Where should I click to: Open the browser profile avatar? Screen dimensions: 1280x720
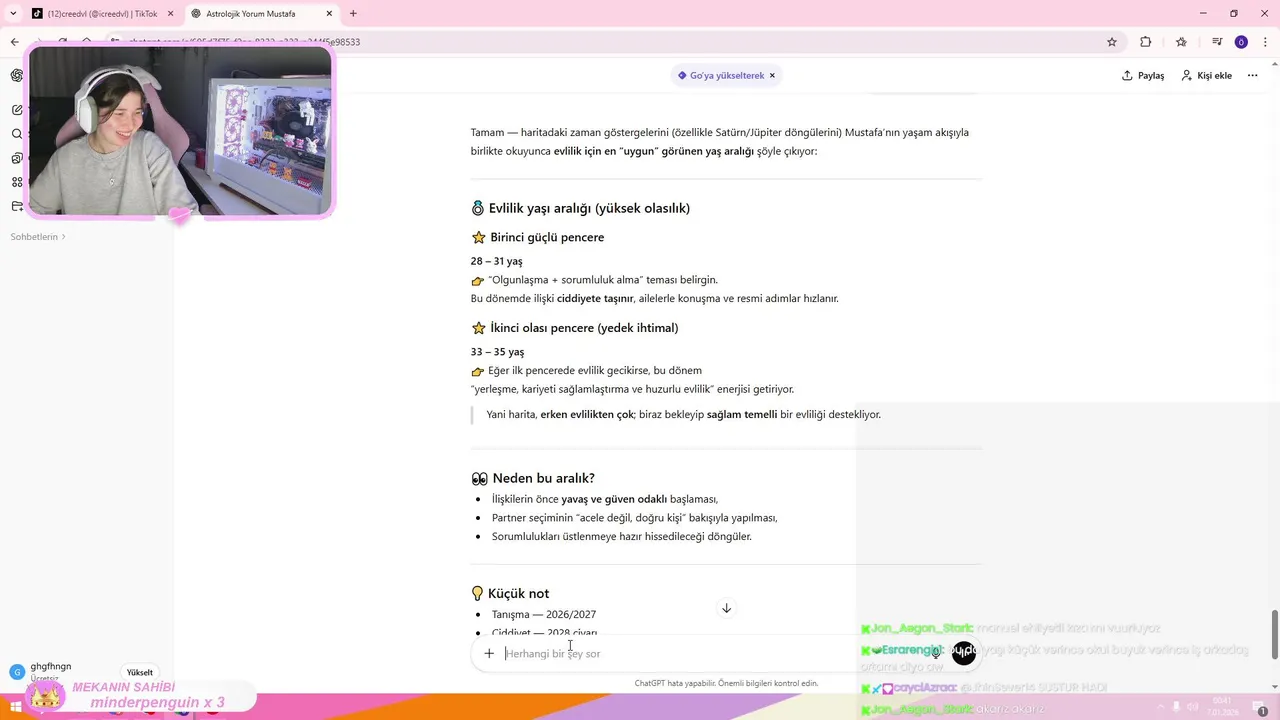1241,42
